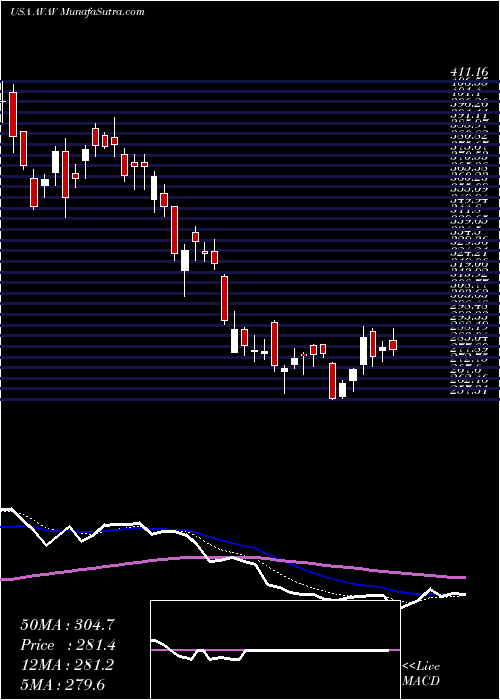Click the "5MA : 279.6" readout
This screenshot has width=500, height=700.
63,685
